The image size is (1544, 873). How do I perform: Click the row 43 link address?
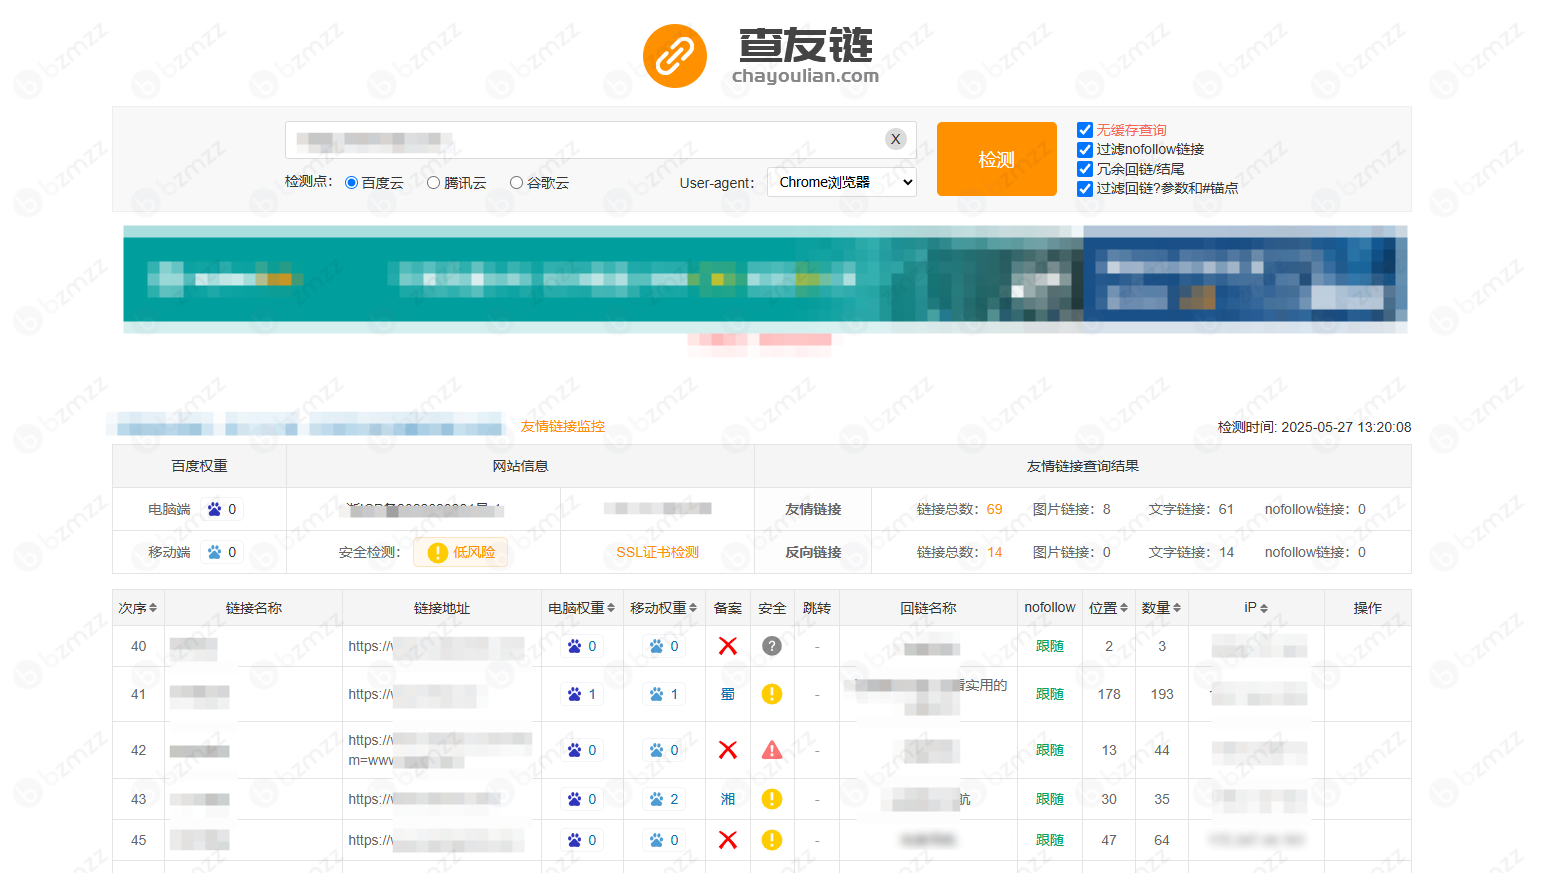point(424,799)
